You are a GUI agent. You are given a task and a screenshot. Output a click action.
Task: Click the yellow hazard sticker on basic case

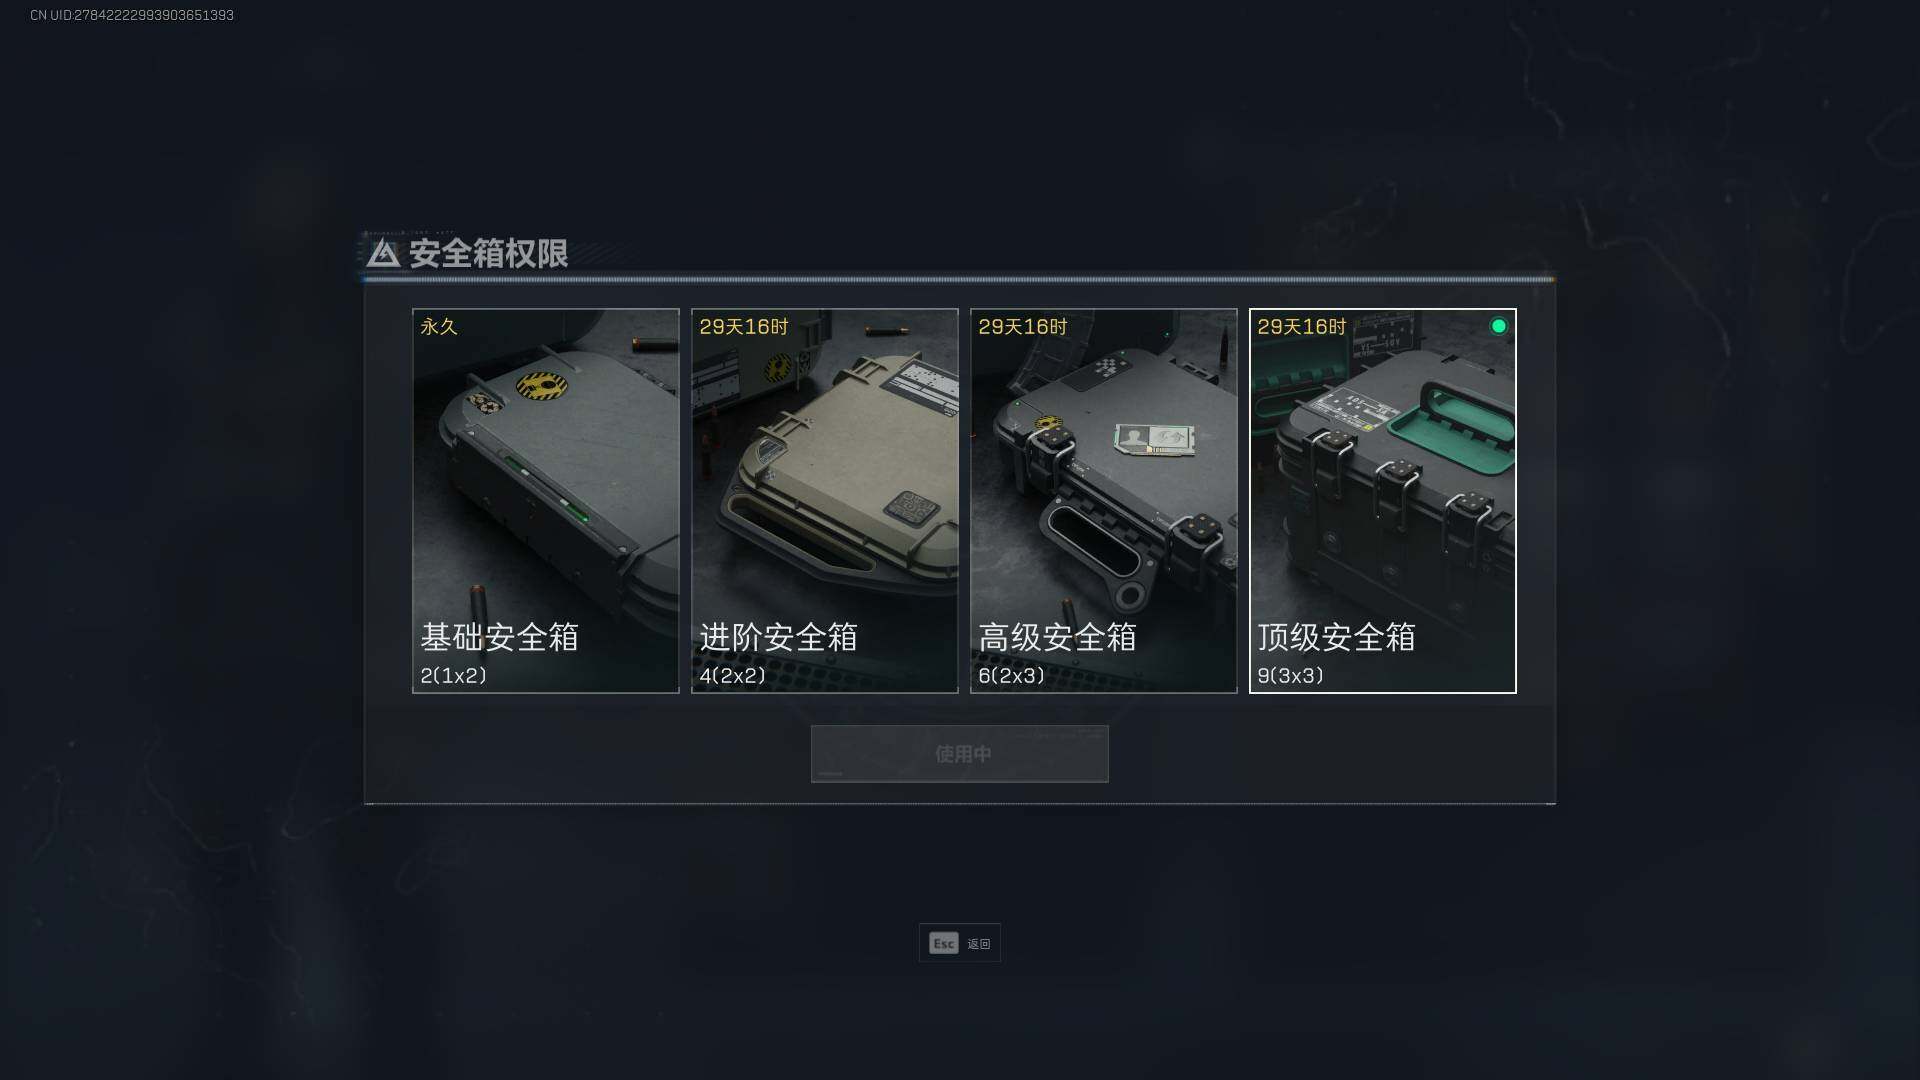(542, 385)
